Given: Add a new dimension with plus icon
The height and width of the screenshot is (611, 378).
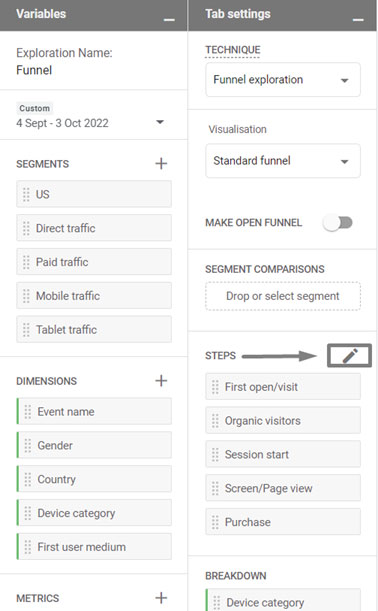Looking at the screenshot, I should pyautogui.click(x=161, y=381).
